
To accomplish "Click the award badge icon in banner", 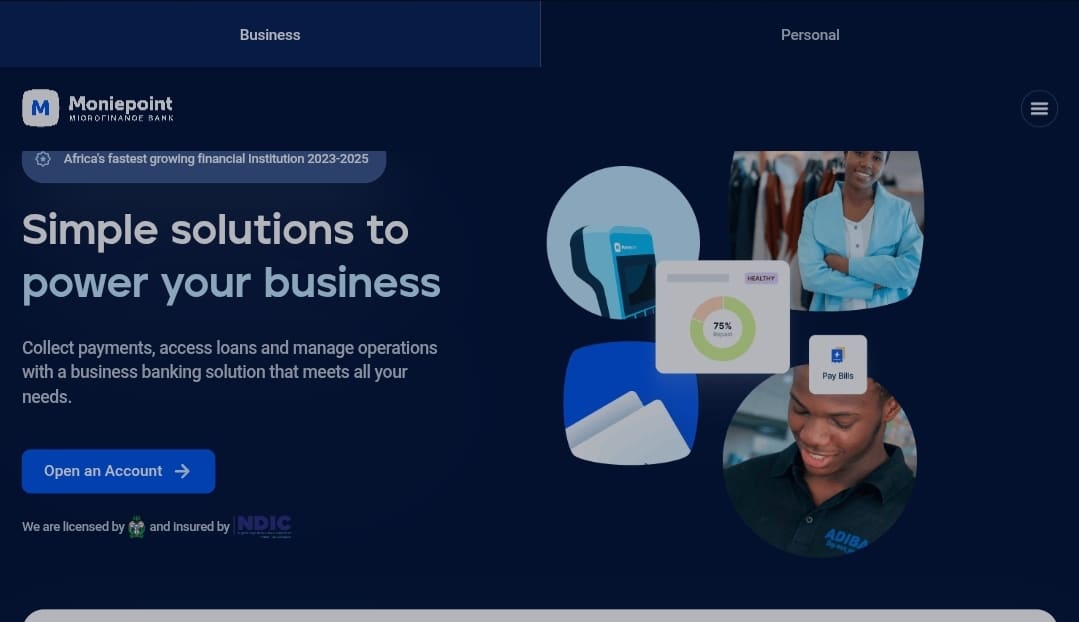I will click(43, 159).
